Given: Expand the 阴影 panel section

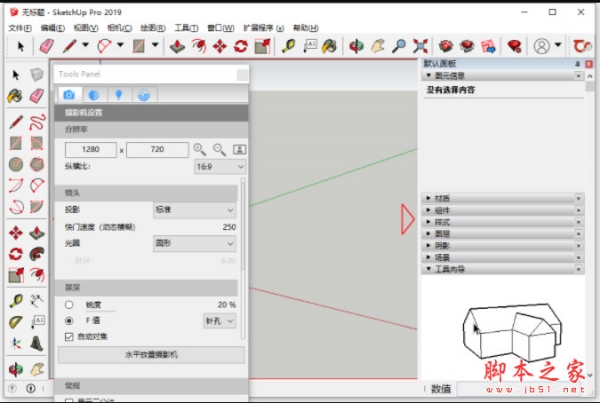Looking at the screenshot, I should click(x=503, y=246).
